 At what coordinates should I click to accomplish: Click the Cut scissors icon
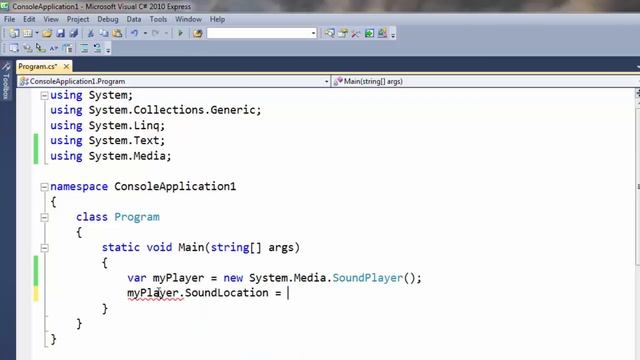[91, 33]
